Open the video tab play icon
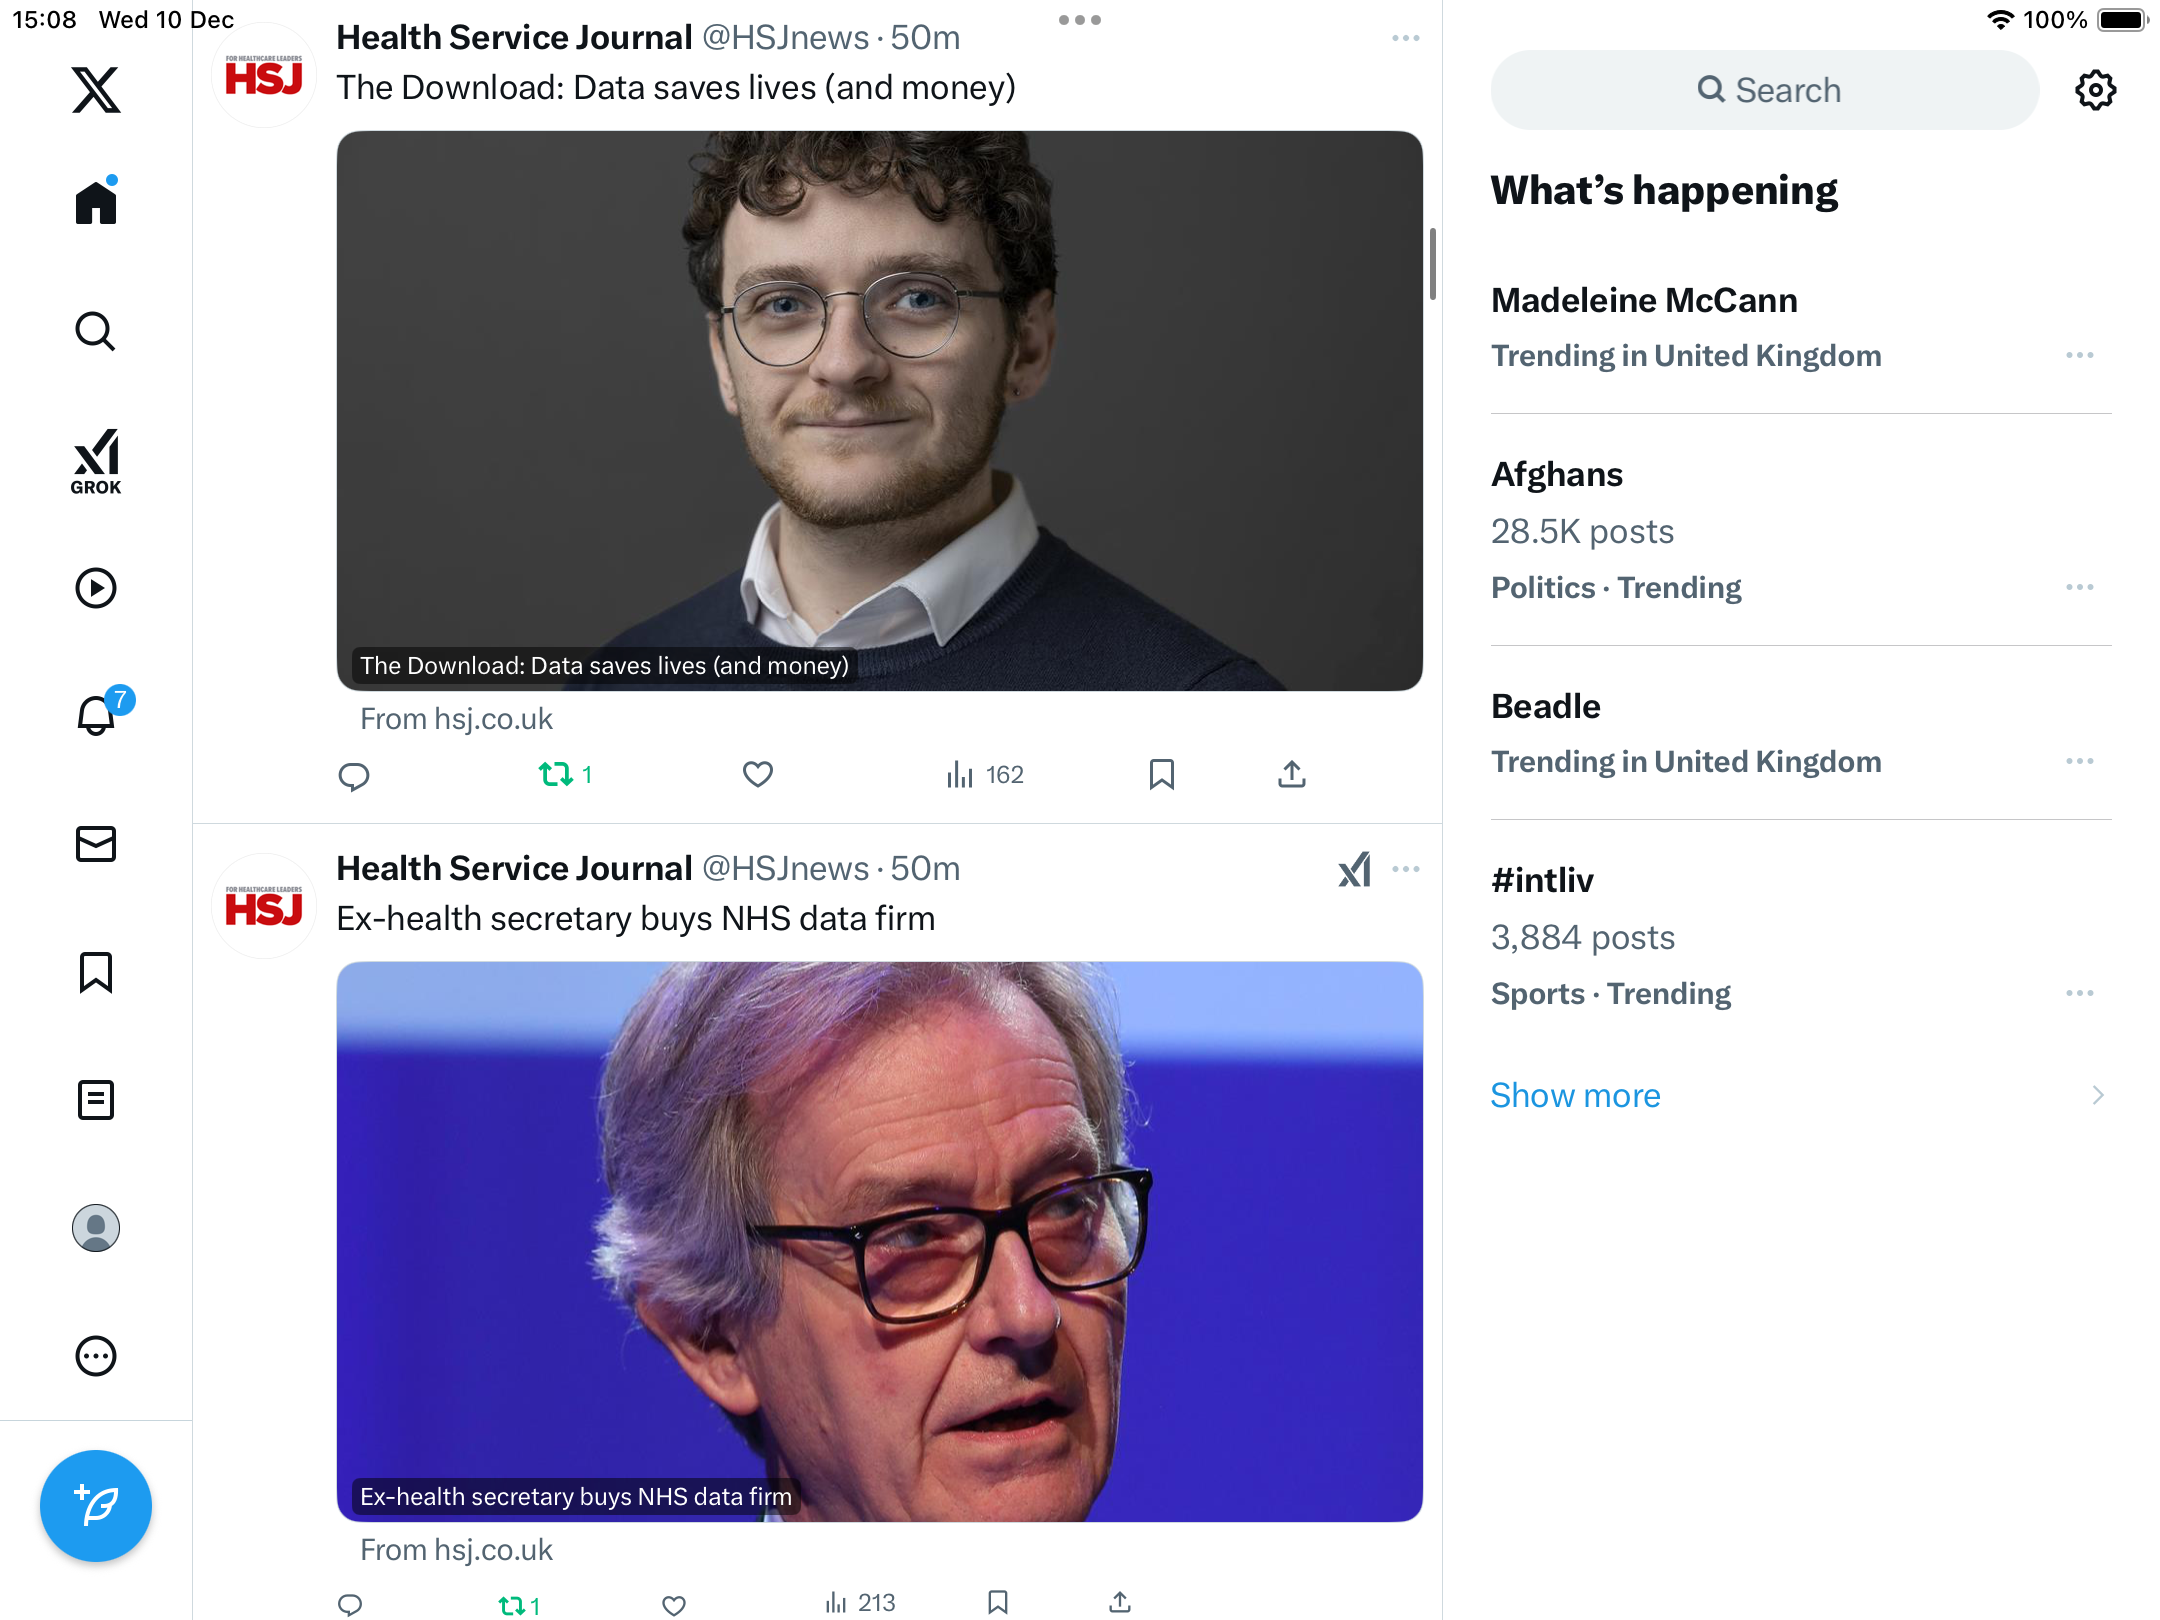The width and height of the screenshot is (2160, 1620). click(96, 588)
